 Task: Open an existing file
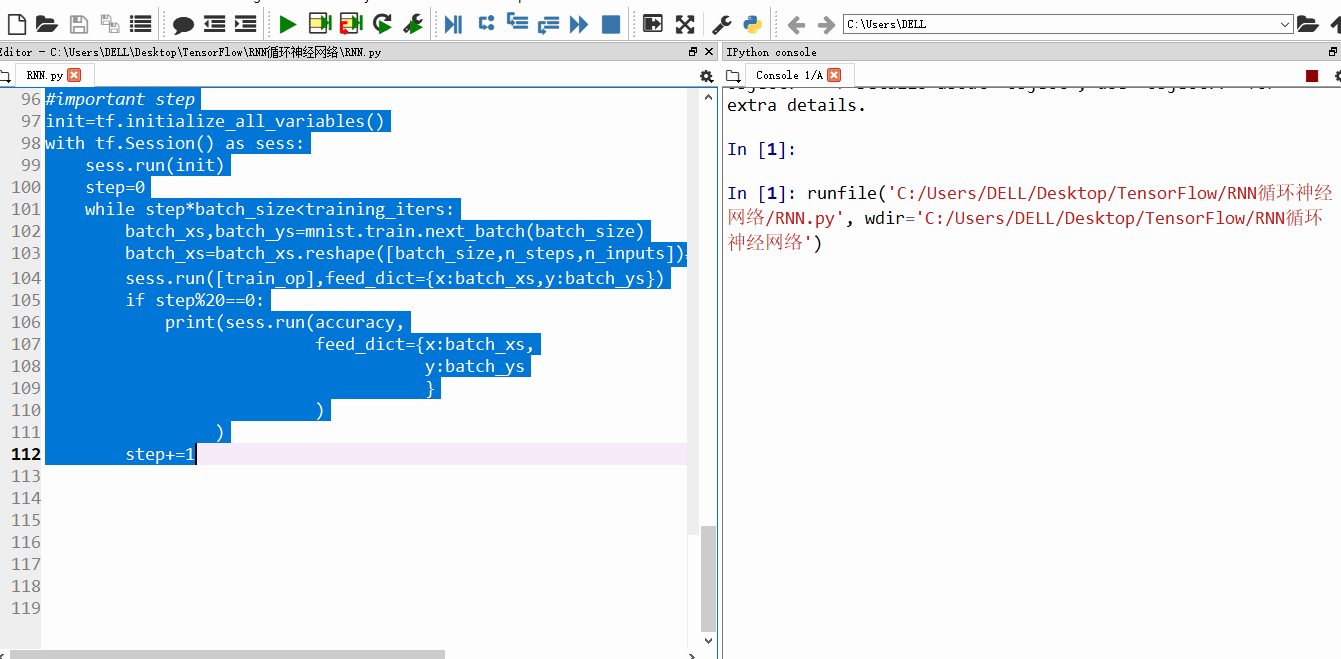[x=46, y=24]
